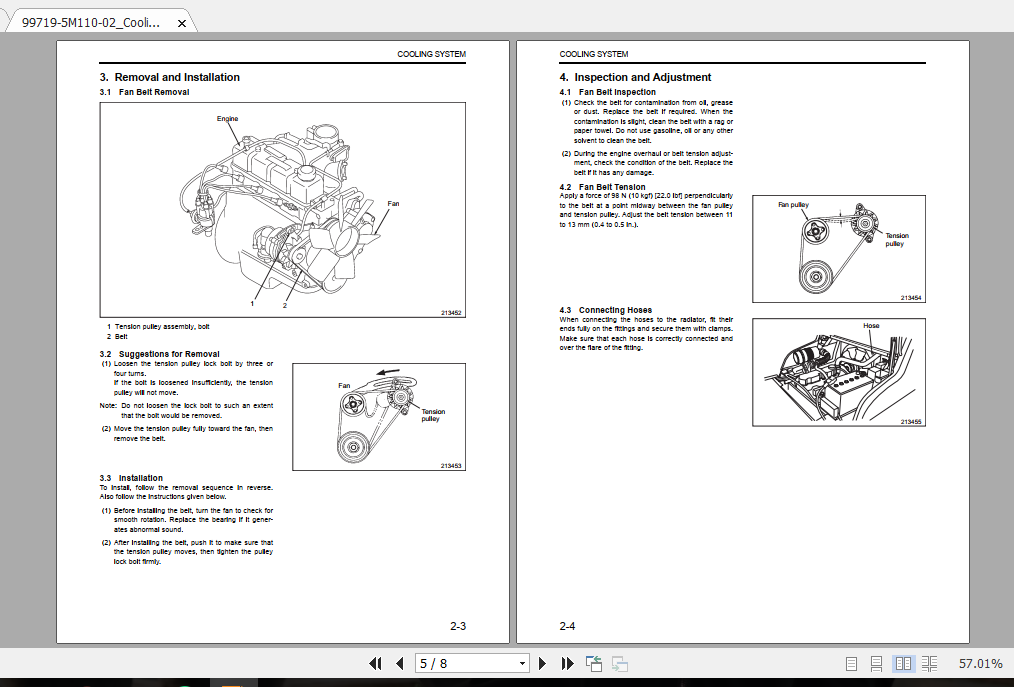Click the previous view history icon
1014x687 pixels.
click(592, 663)
